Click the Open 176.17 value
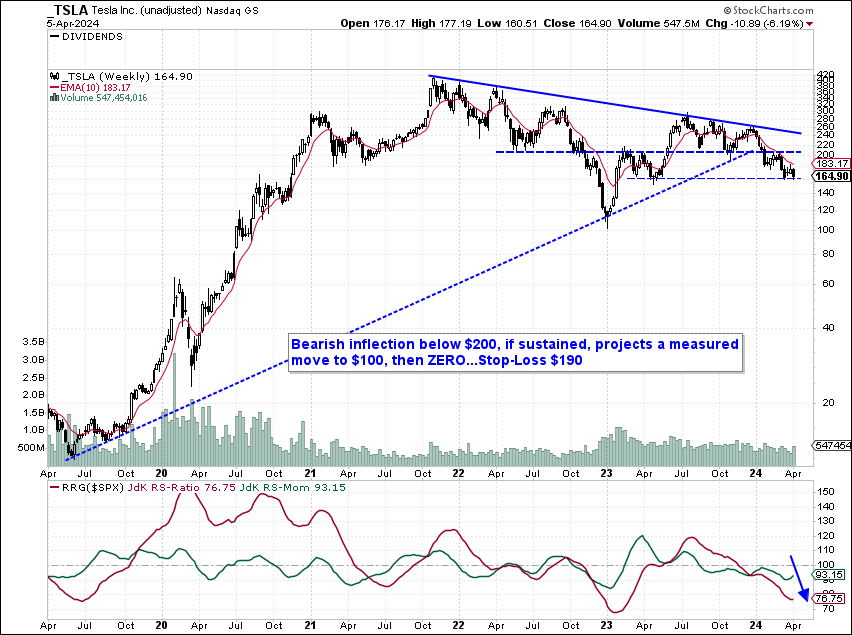 [x=373, y=23]
